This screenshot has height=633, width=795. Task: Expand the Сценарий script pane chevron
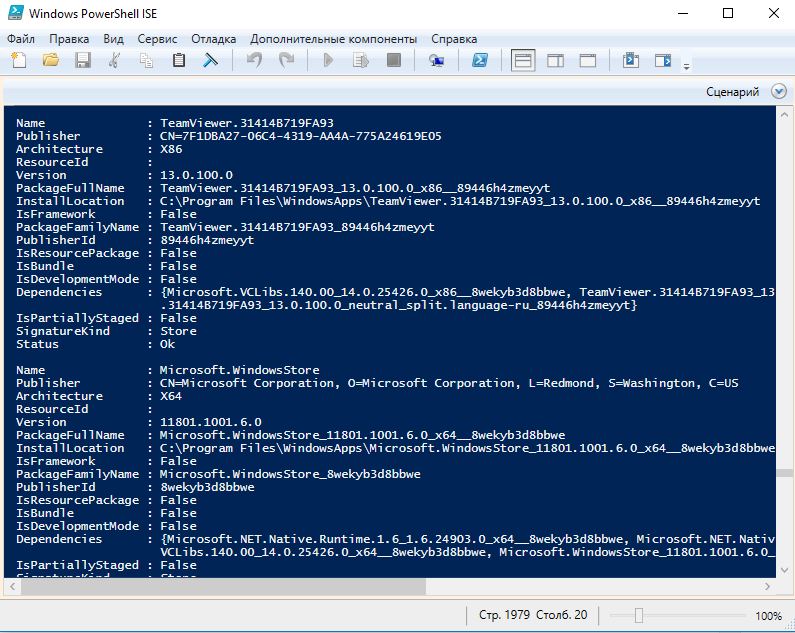pos(779,91)
